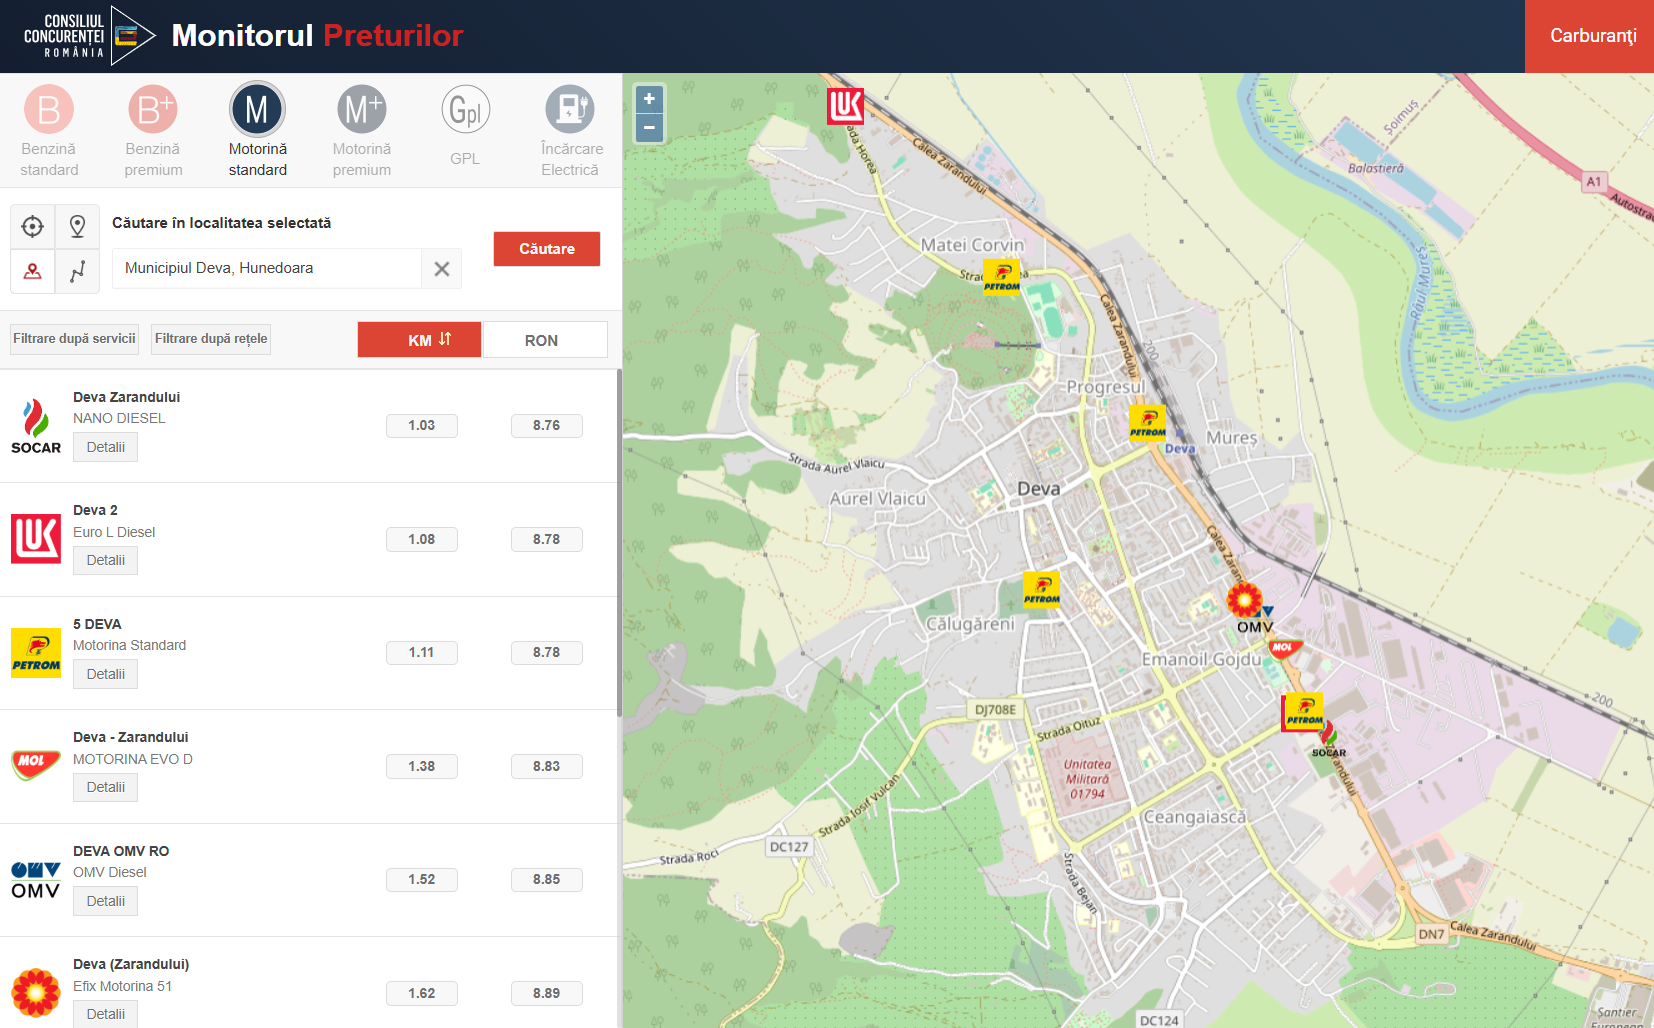
Task: Select the GPL fuel icon
Action: click(x=465, y=110)
